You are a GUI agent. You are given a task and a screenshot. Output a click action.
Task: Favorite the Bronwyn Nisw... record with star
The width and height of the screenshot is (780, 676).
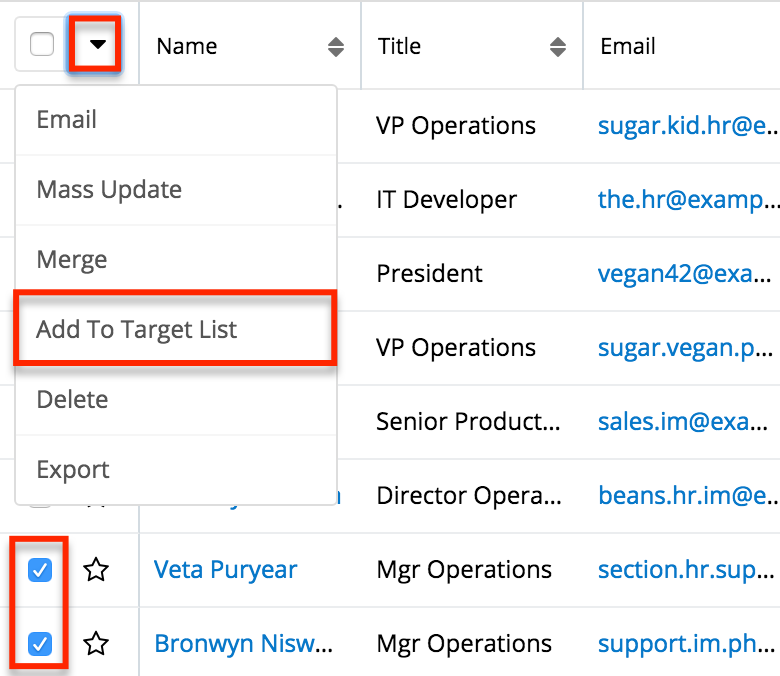point(96,644)
